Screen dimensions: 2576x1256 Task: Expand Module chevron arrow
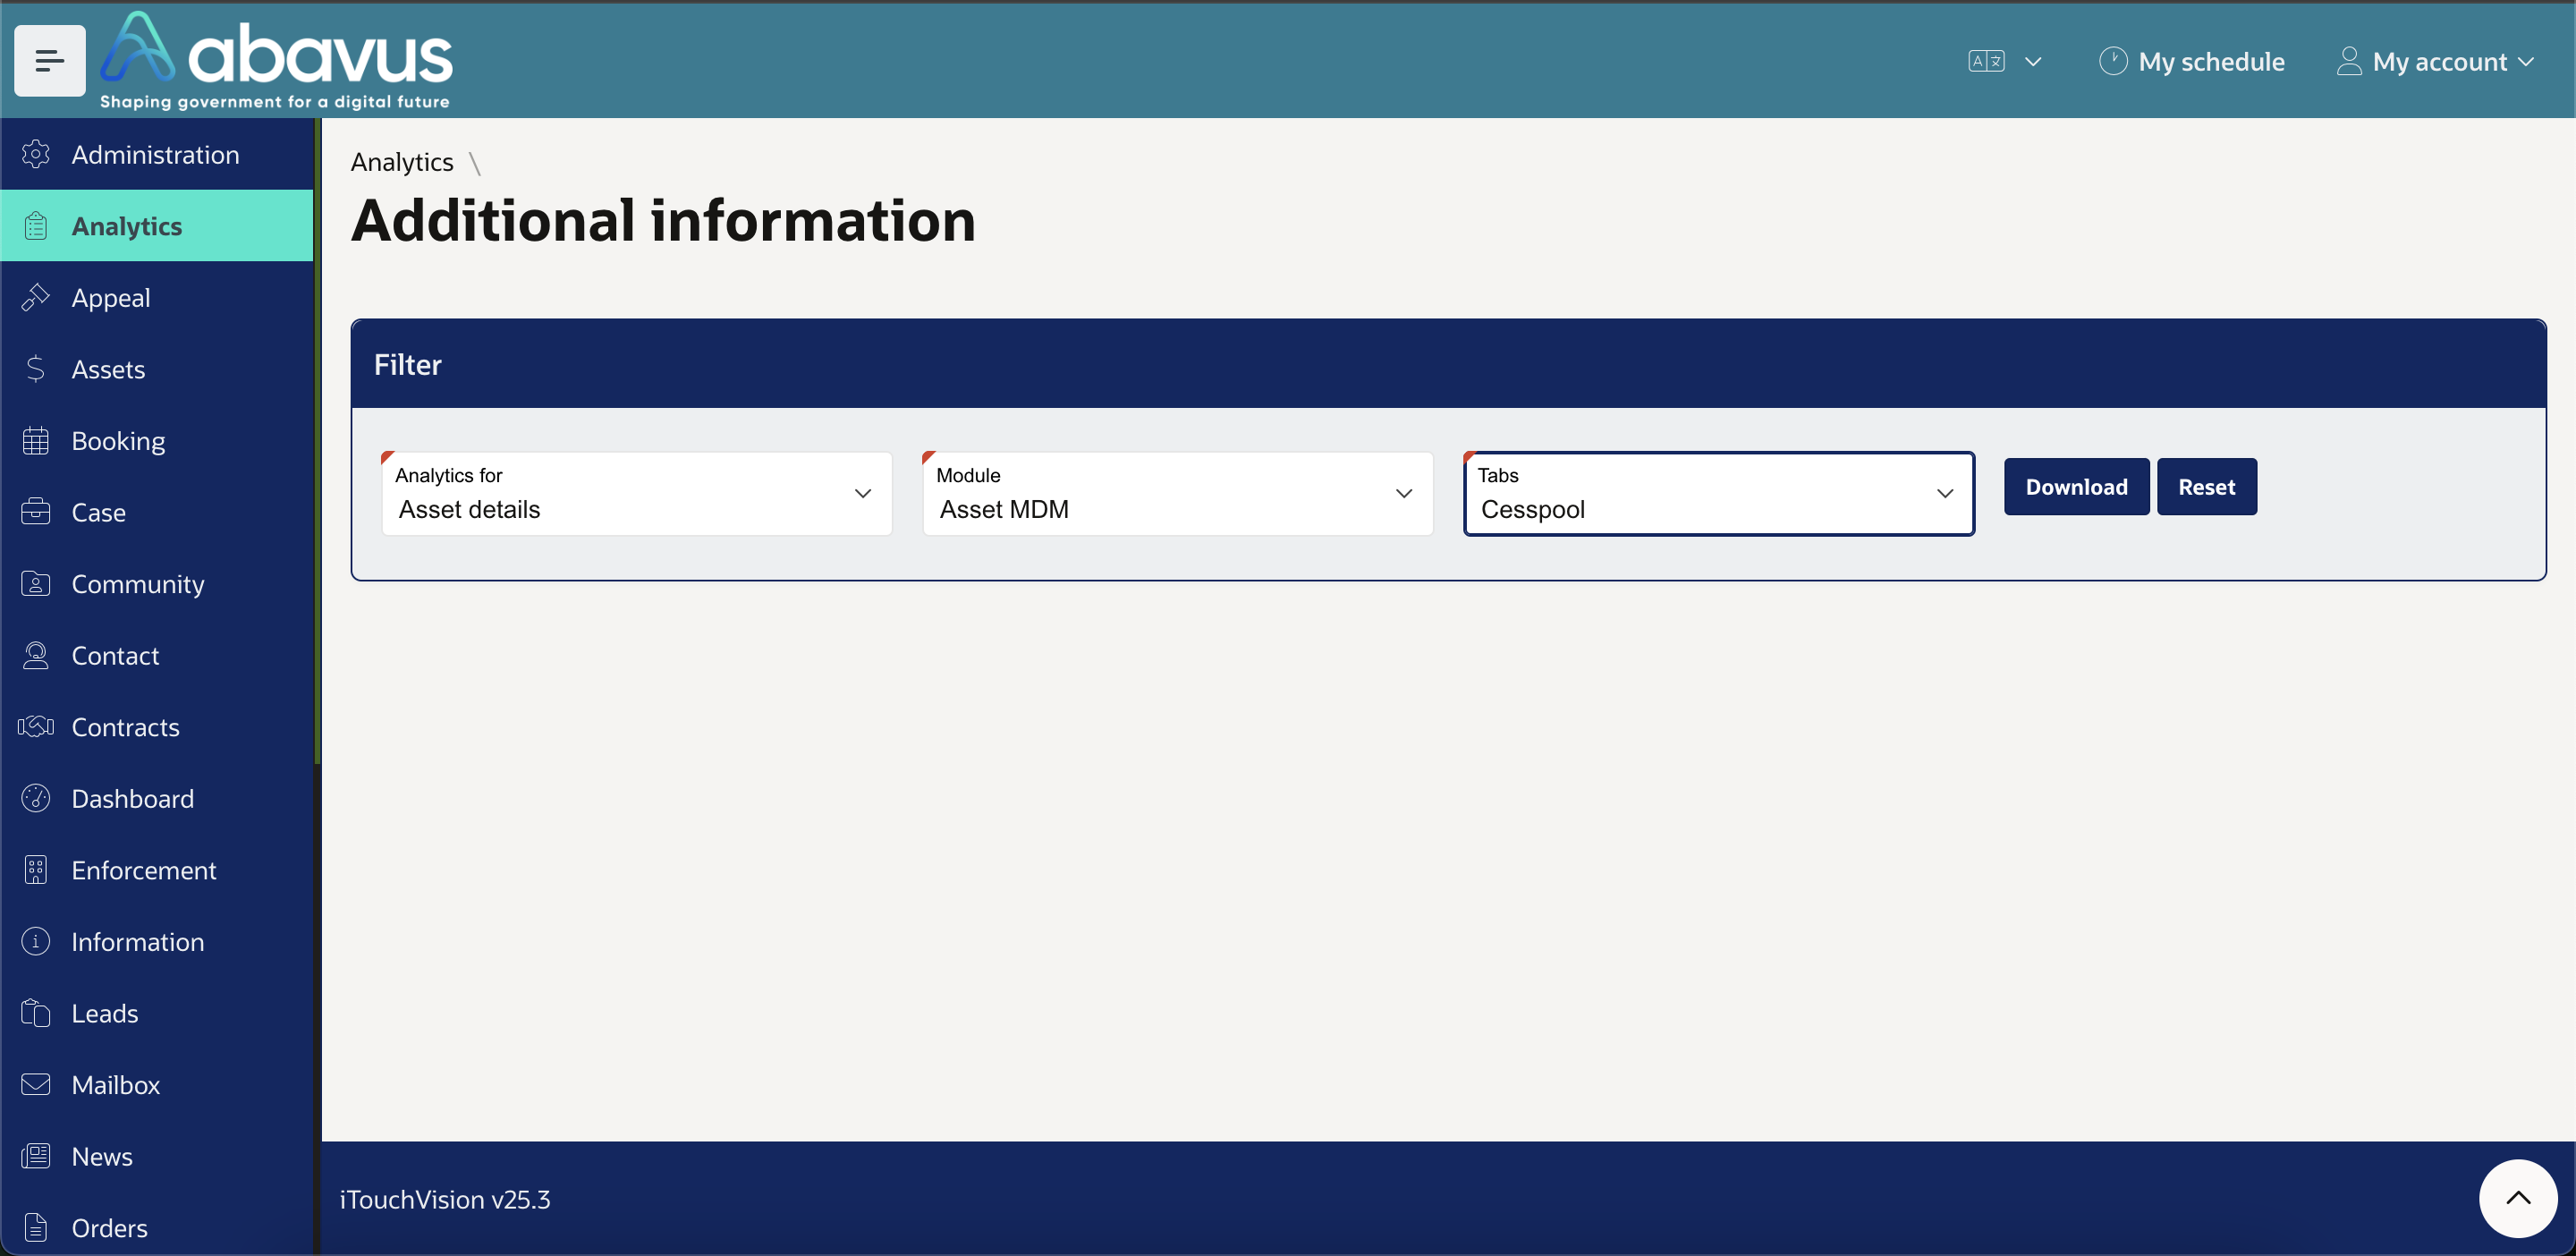tap(1404, 494)
